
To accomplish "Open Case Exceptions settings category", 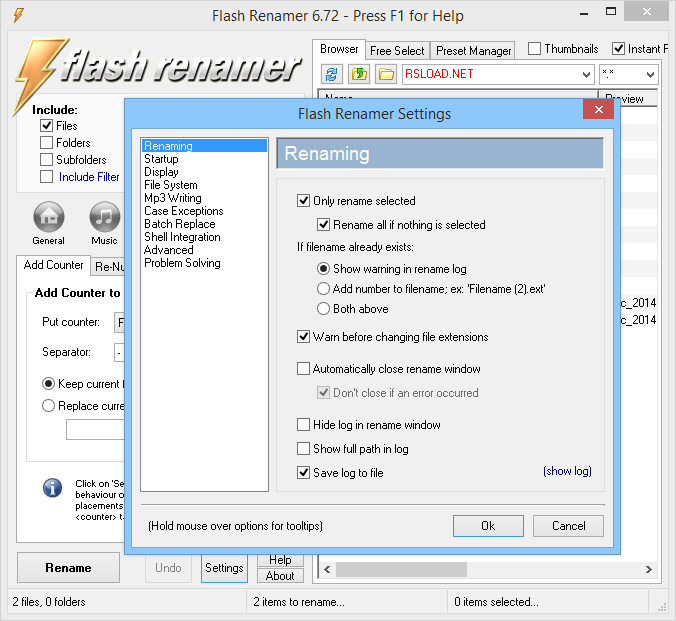I will coord(184,210).
